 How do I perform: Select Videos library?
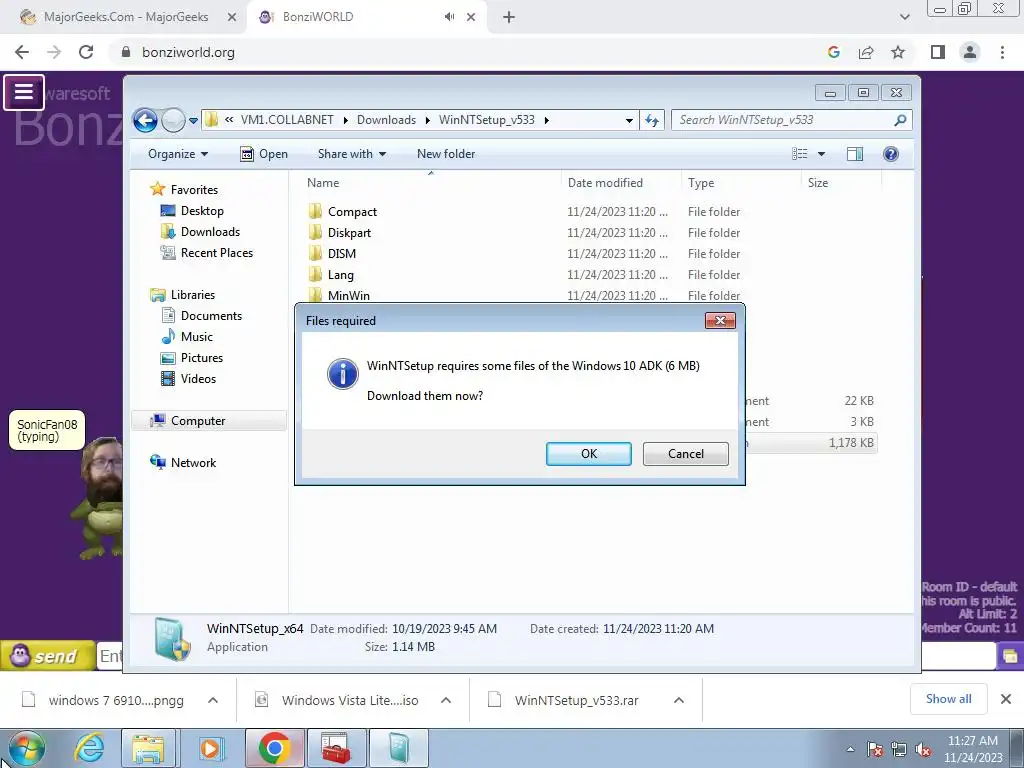198,378
